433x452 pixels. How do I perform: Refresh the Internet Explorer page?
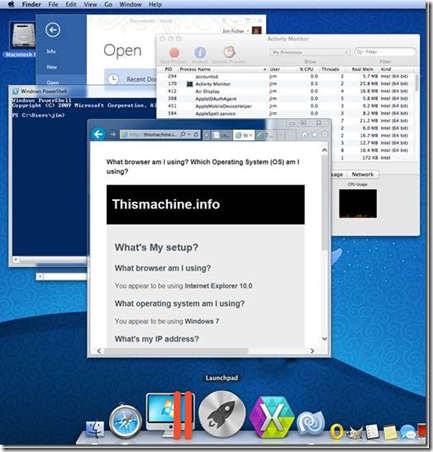[196, 134]
